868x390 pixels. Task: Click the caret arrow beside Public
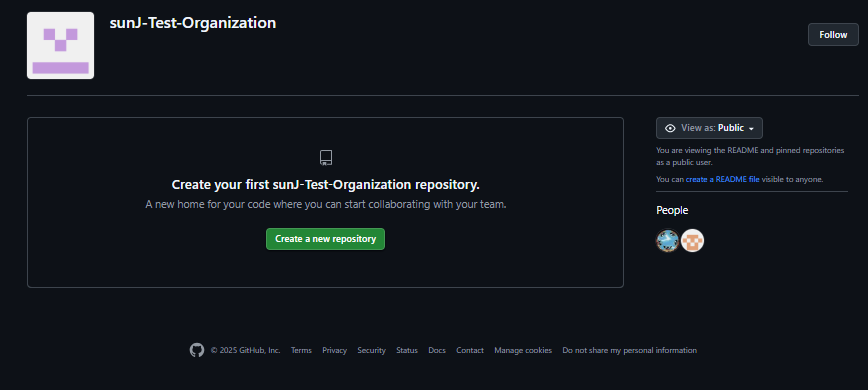tap(751, 129)
